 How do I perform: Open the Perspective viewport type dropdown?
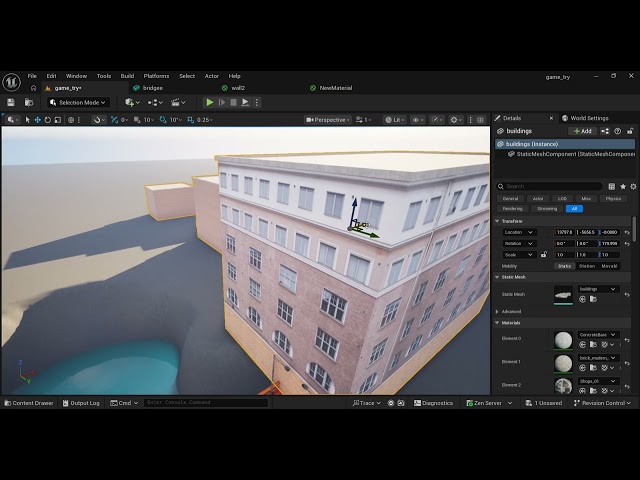328,120
